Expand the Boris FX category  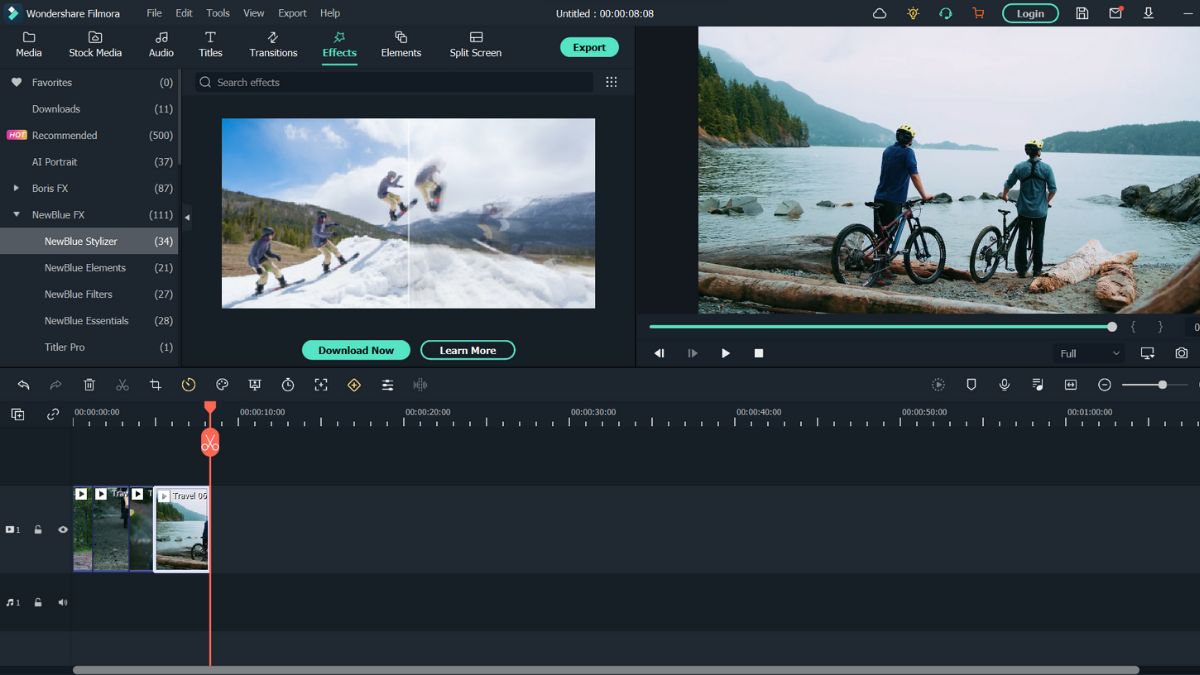pos(15,188)
